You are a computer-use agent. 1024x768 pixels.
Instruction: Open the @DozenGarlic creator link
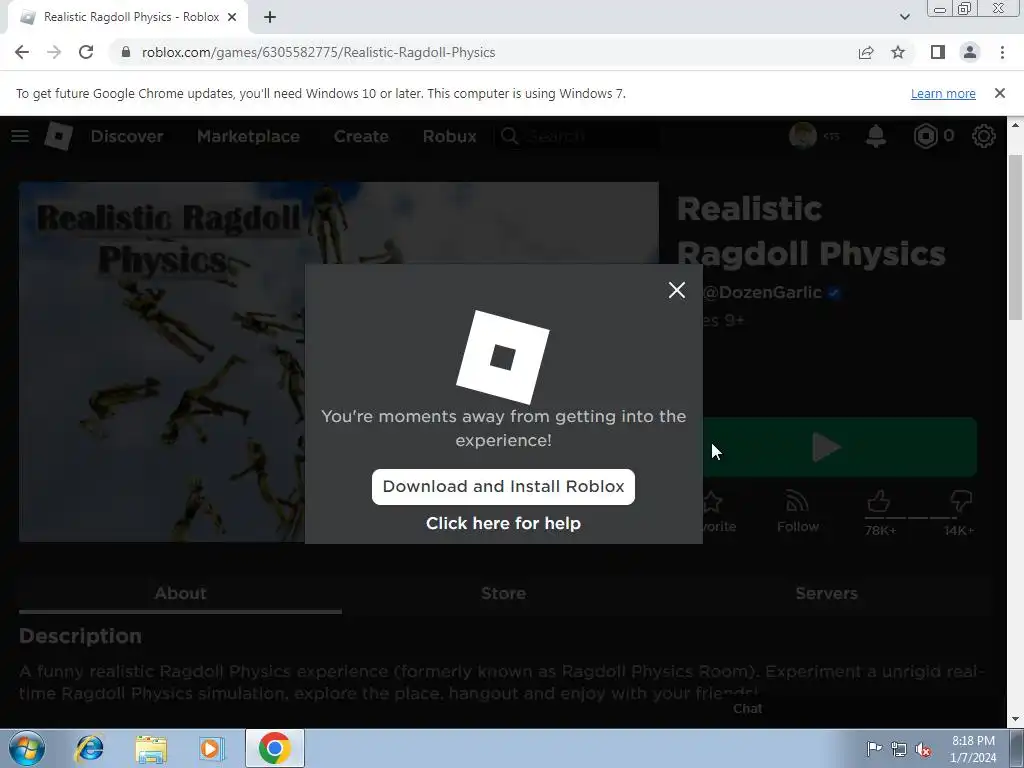(761, 292)
